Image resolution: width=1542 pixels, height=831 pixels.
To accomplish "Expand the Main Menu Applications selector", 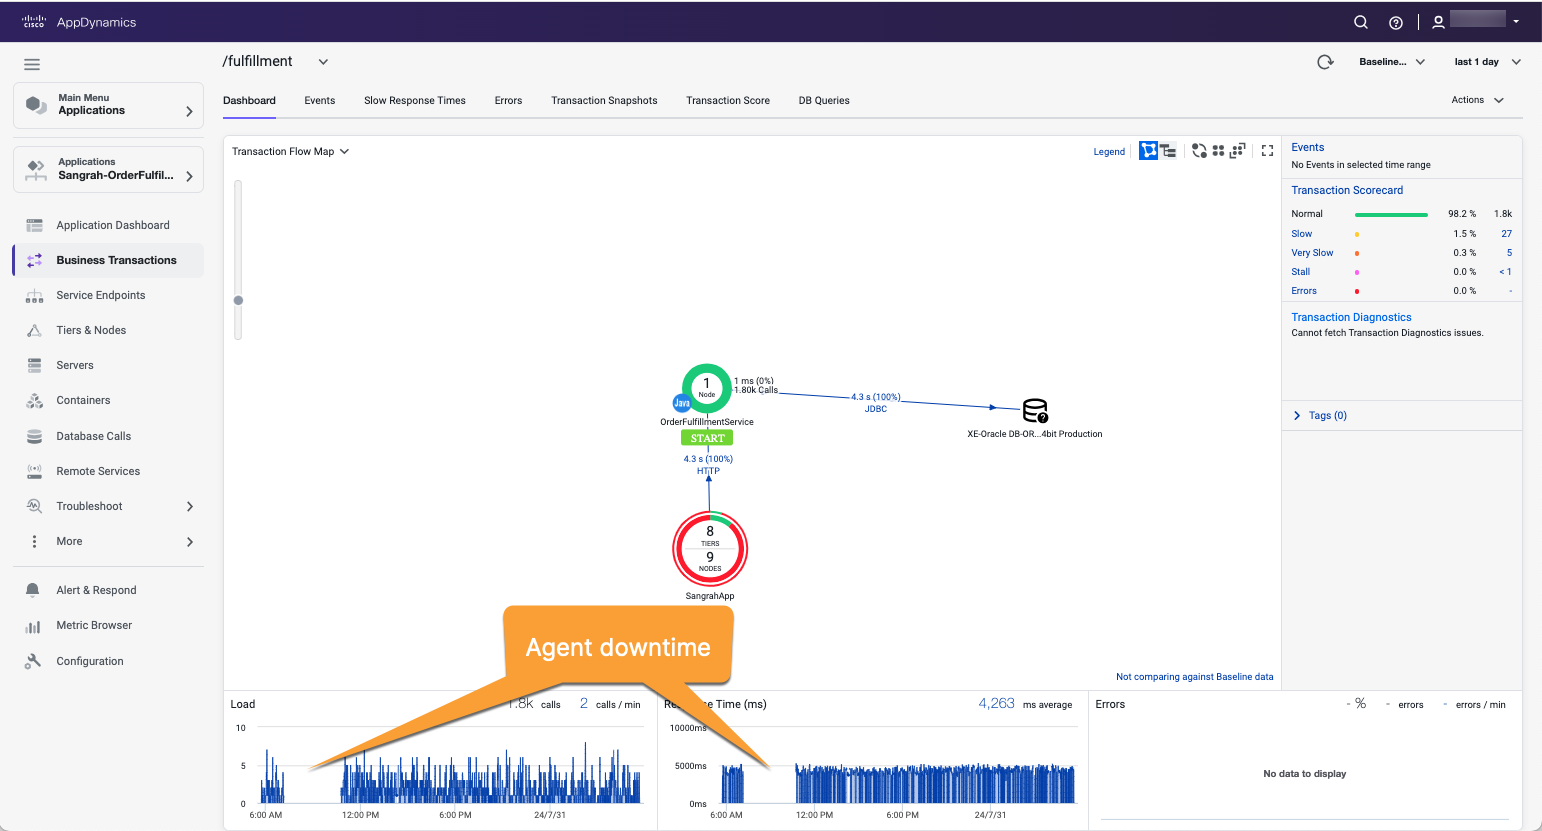I will pos(108,105).
